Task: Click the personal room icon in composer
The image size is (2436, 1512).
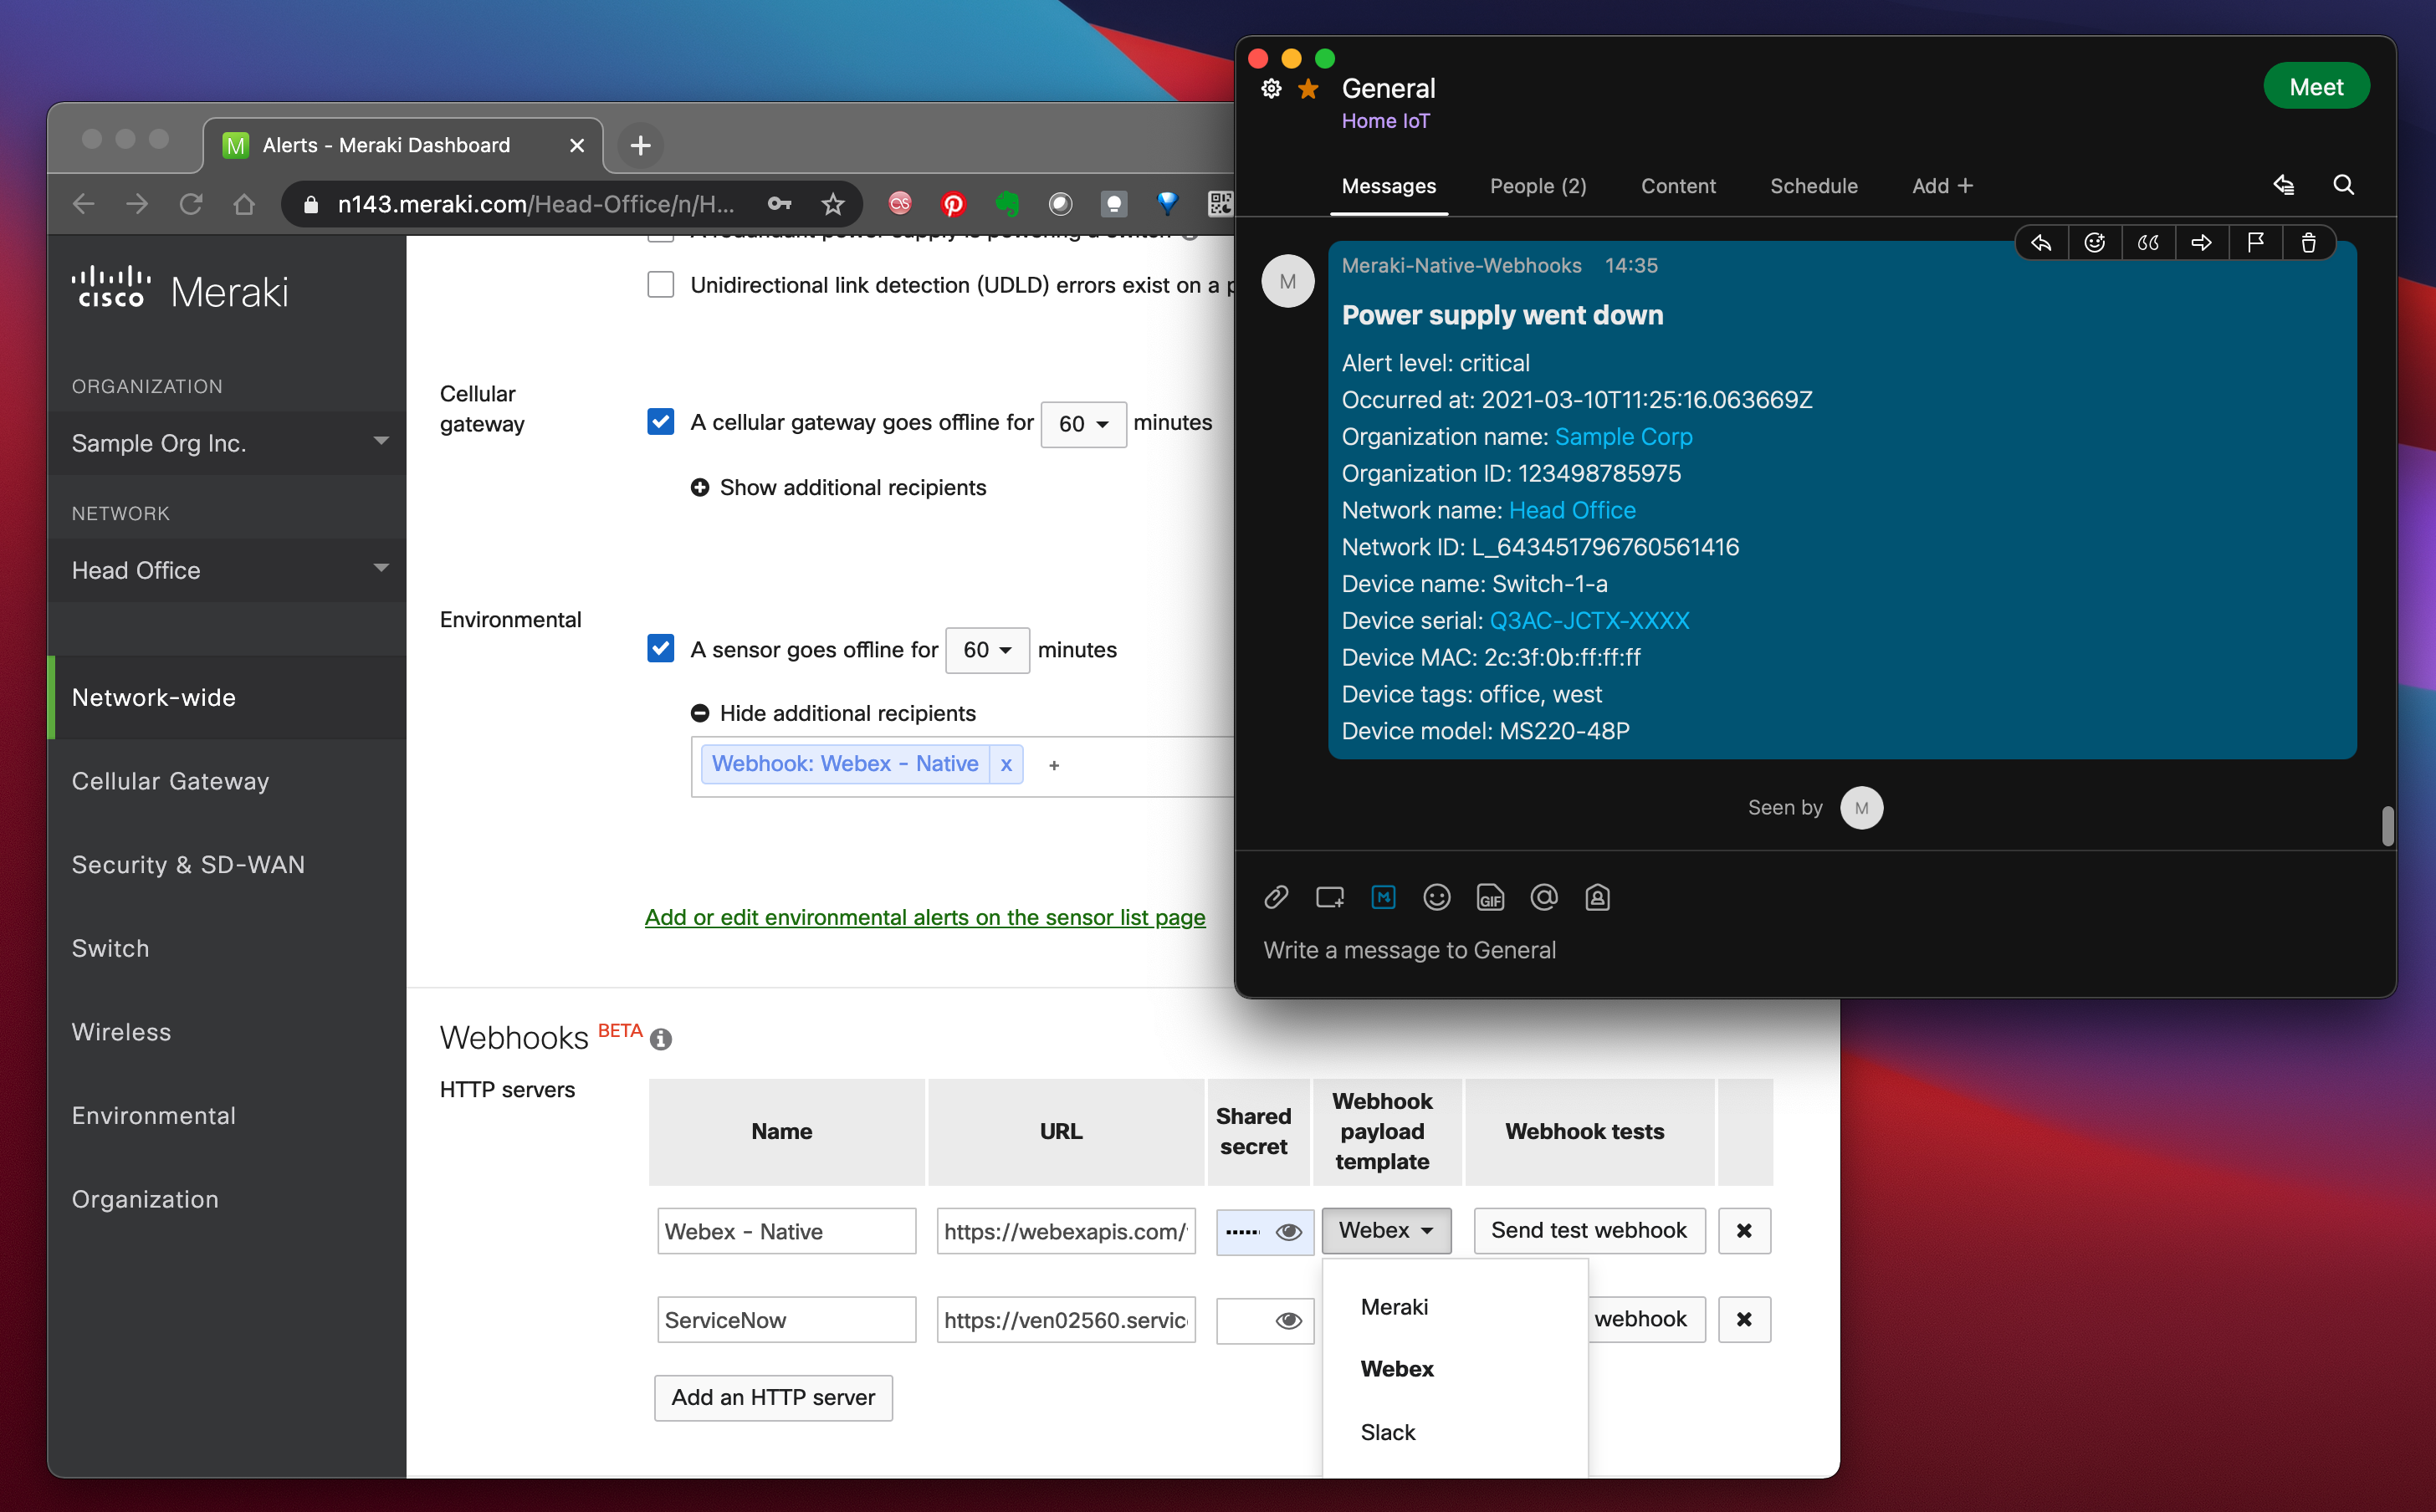Action: 1597,897
